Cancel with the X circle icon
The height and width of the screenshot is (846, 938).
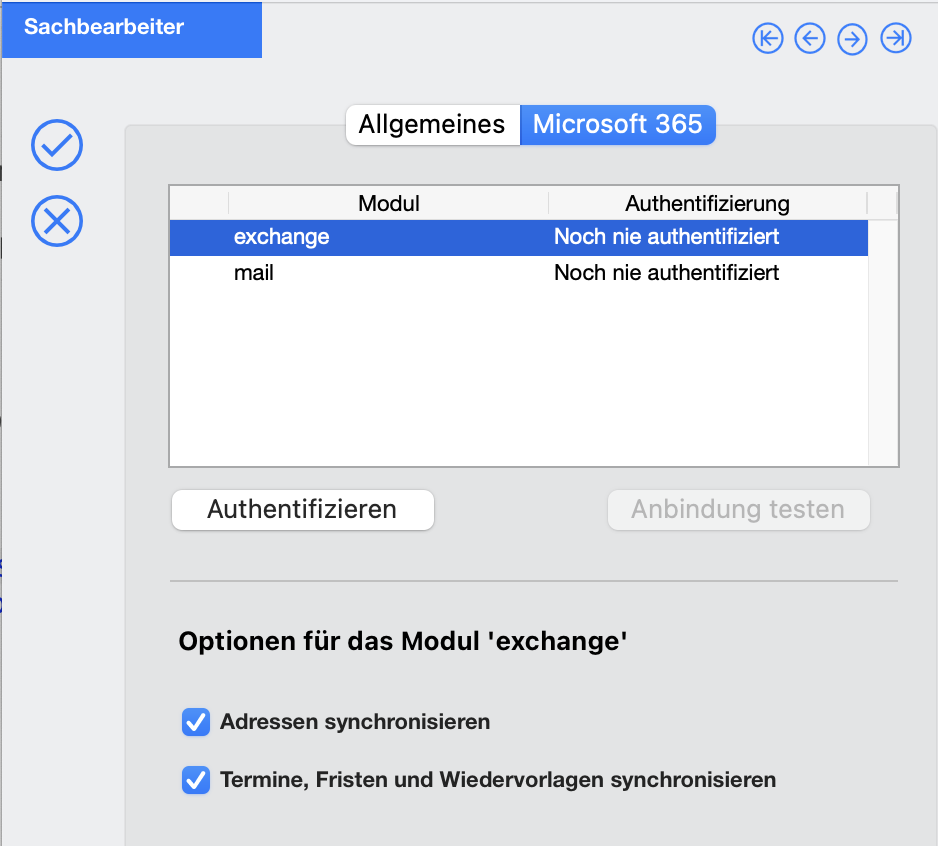pos(57,221)
